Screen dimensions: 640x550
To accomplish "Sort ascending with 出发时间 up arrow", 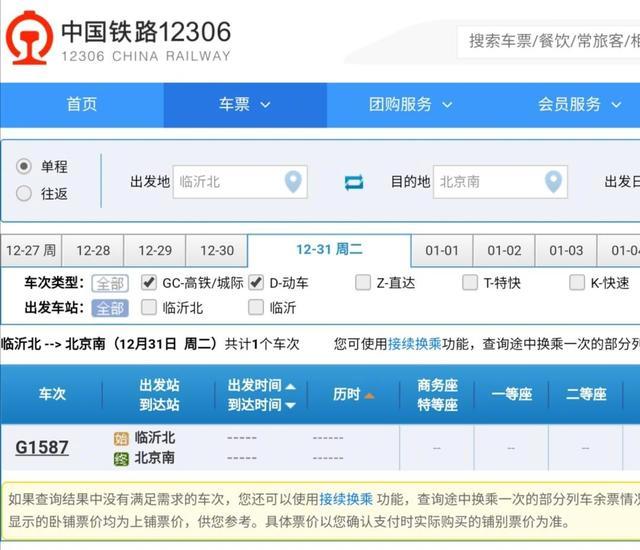I will [x=290, y=386].
